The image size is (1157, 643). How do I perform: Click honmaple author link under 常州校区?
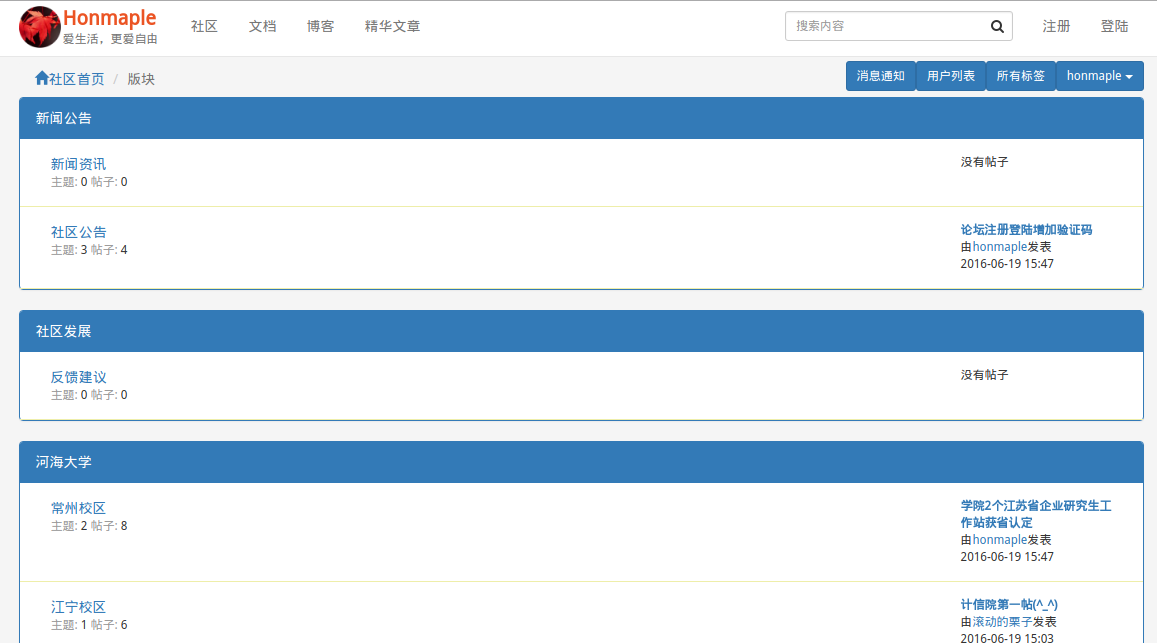999,540
